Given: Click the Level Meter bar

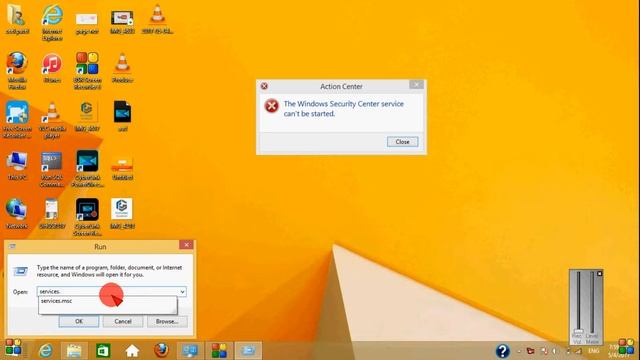Looking at the screenshot, I should 592,303.
